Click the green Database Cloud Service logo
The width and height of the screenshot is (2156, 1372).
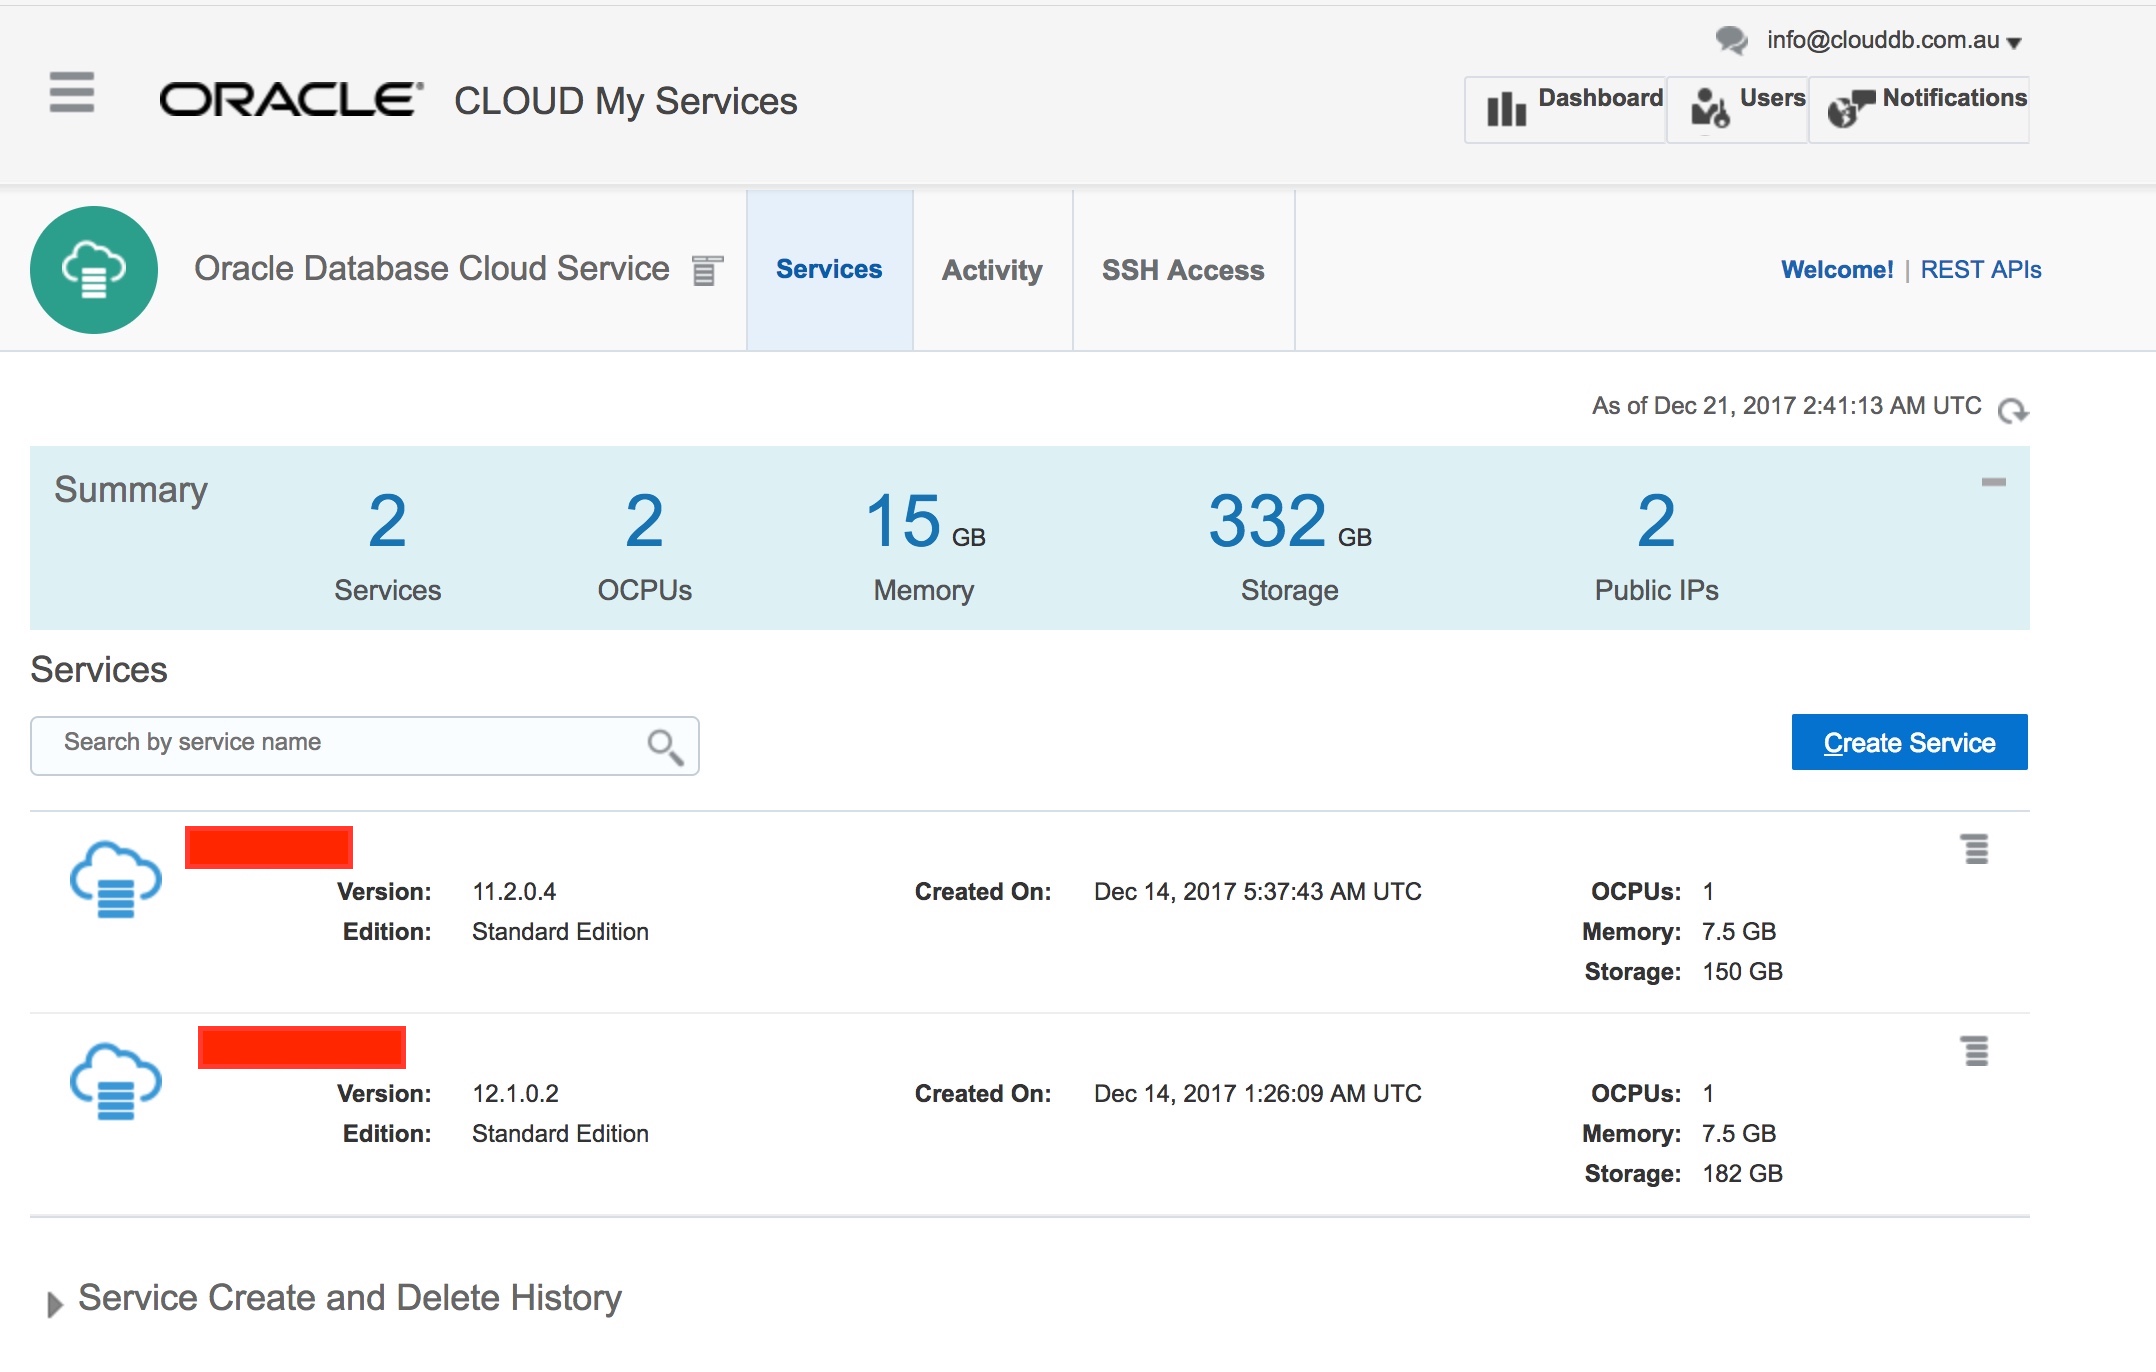94,270
